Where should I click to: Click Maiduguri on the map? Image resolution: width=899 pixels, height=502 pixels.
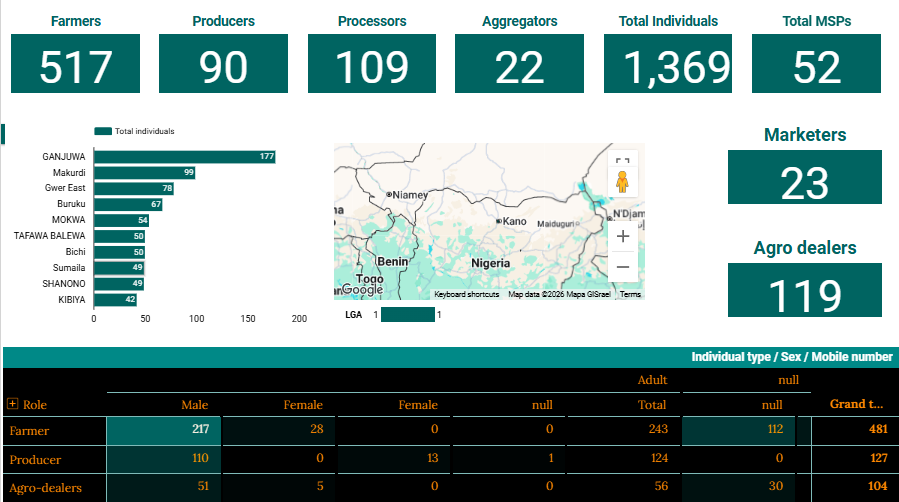(x=556, y=223)
